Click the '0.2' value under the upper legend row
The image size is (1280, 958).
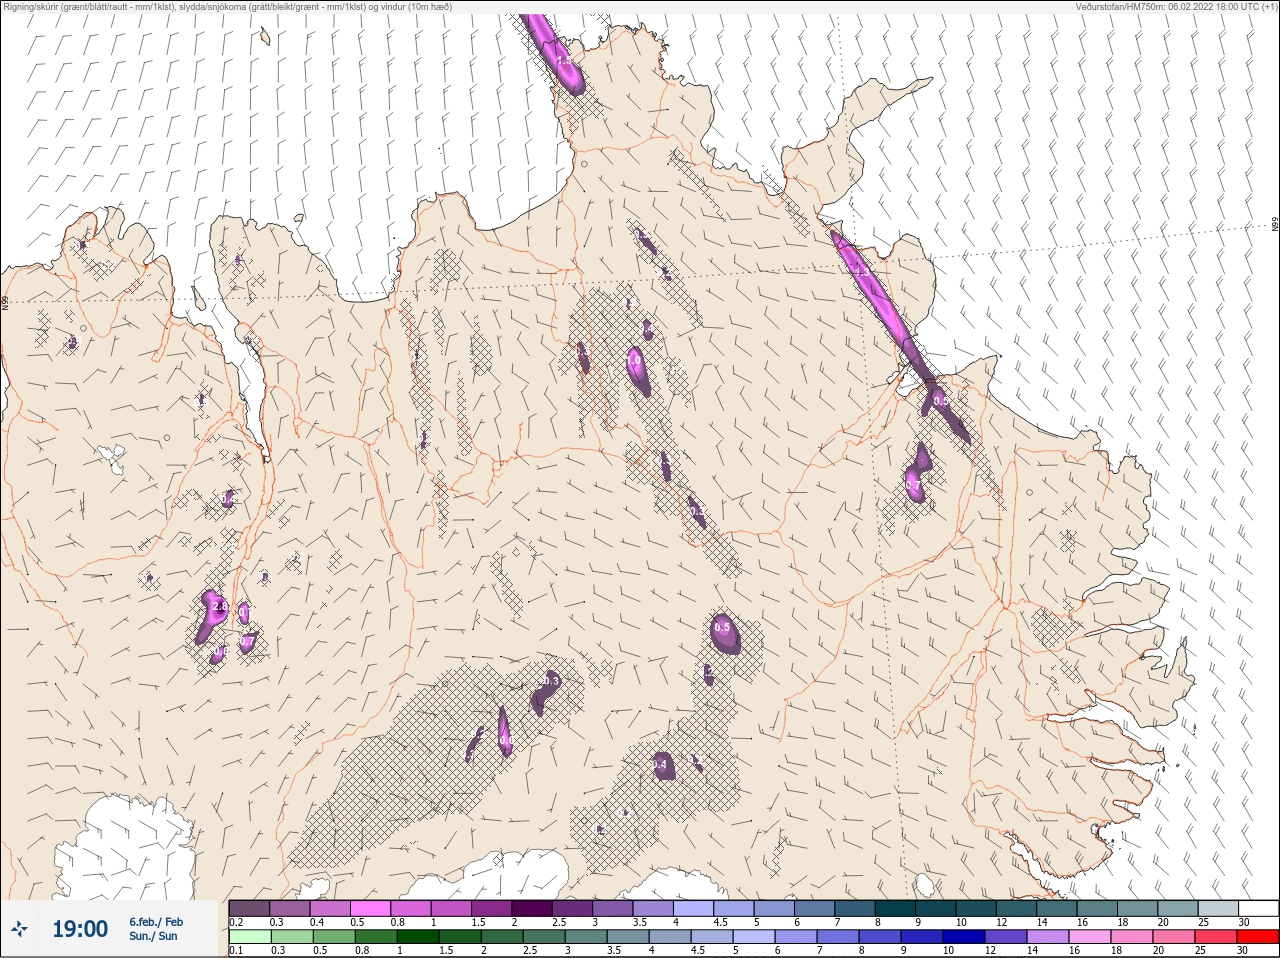[236, 922]
